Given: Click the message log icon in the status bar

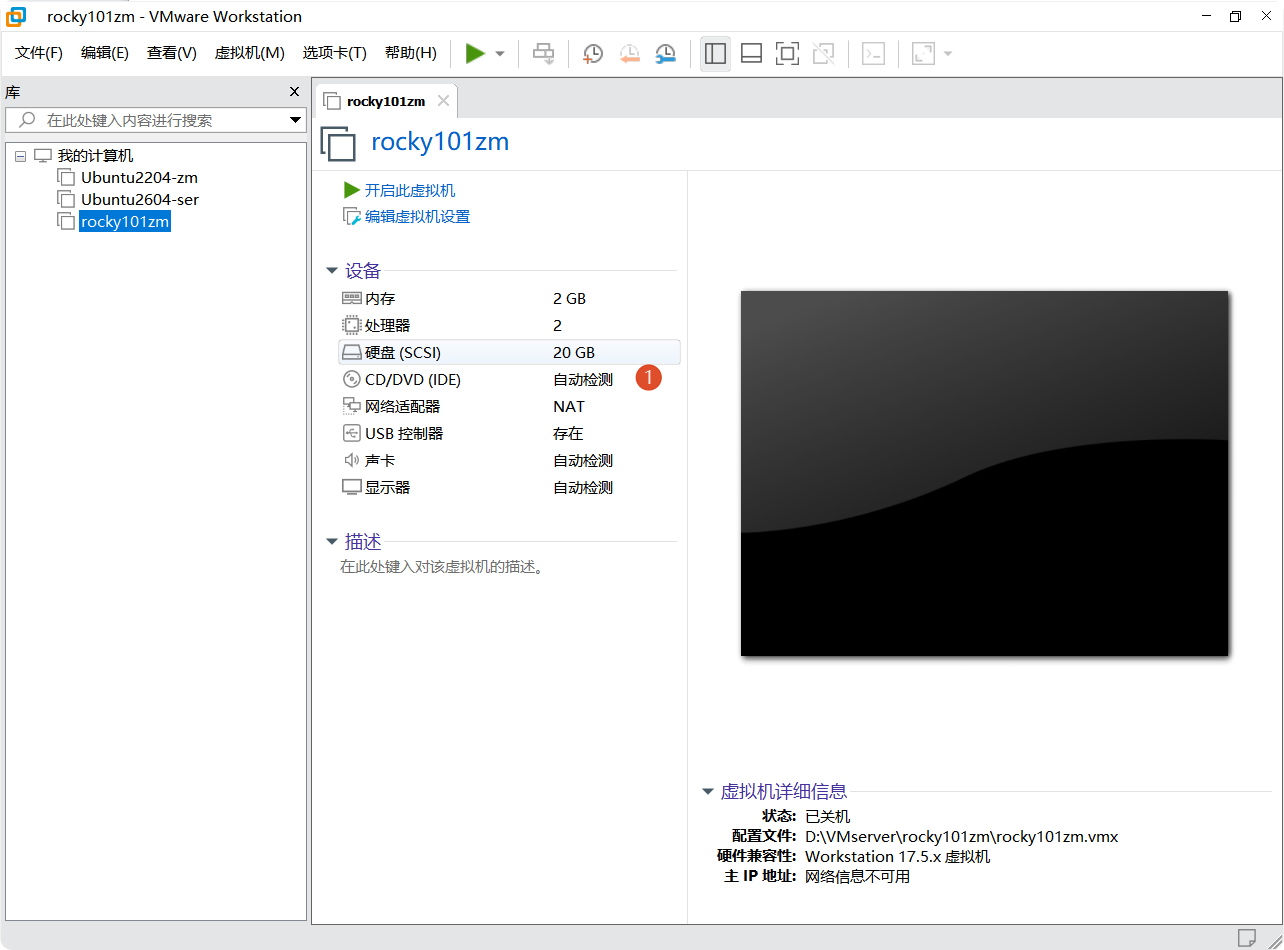Looking at the screenshot, I should pos(1247,937).
